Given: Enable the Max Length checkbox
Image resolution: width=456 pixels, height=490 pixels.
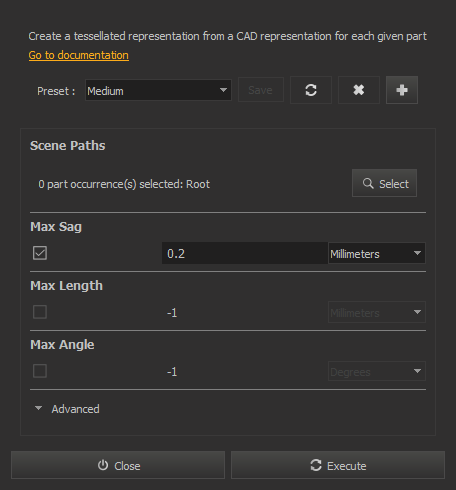Looking at the screenshot, I should 40,312.
